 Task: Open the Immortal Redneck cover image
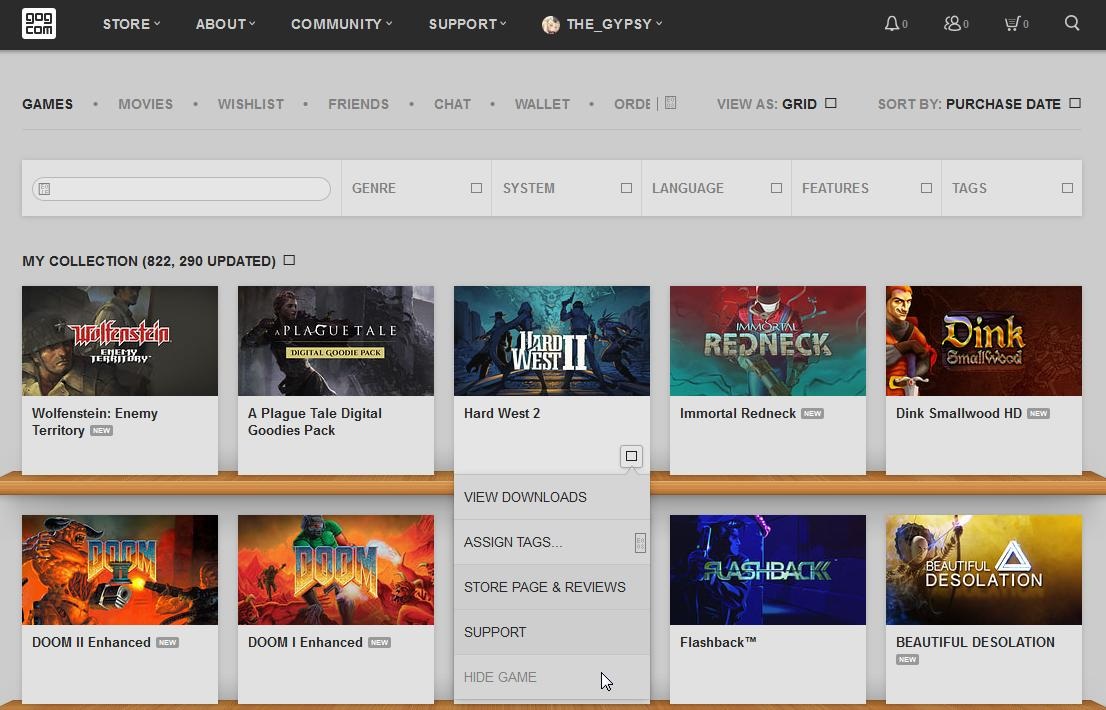coord(767,341)
